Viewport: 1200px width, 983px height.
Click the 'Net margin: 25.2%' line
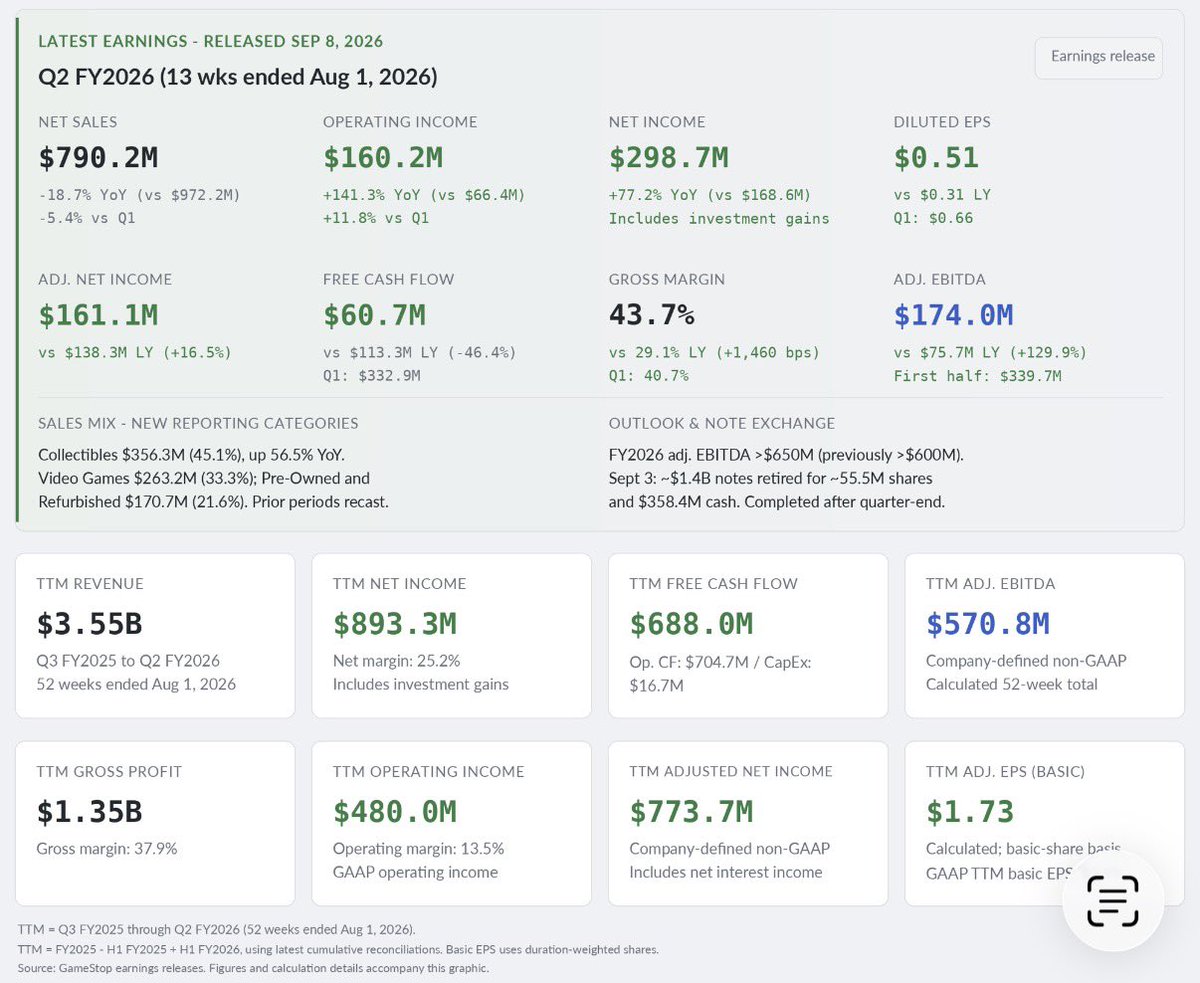pyautogui.click(x=396, y=661)
